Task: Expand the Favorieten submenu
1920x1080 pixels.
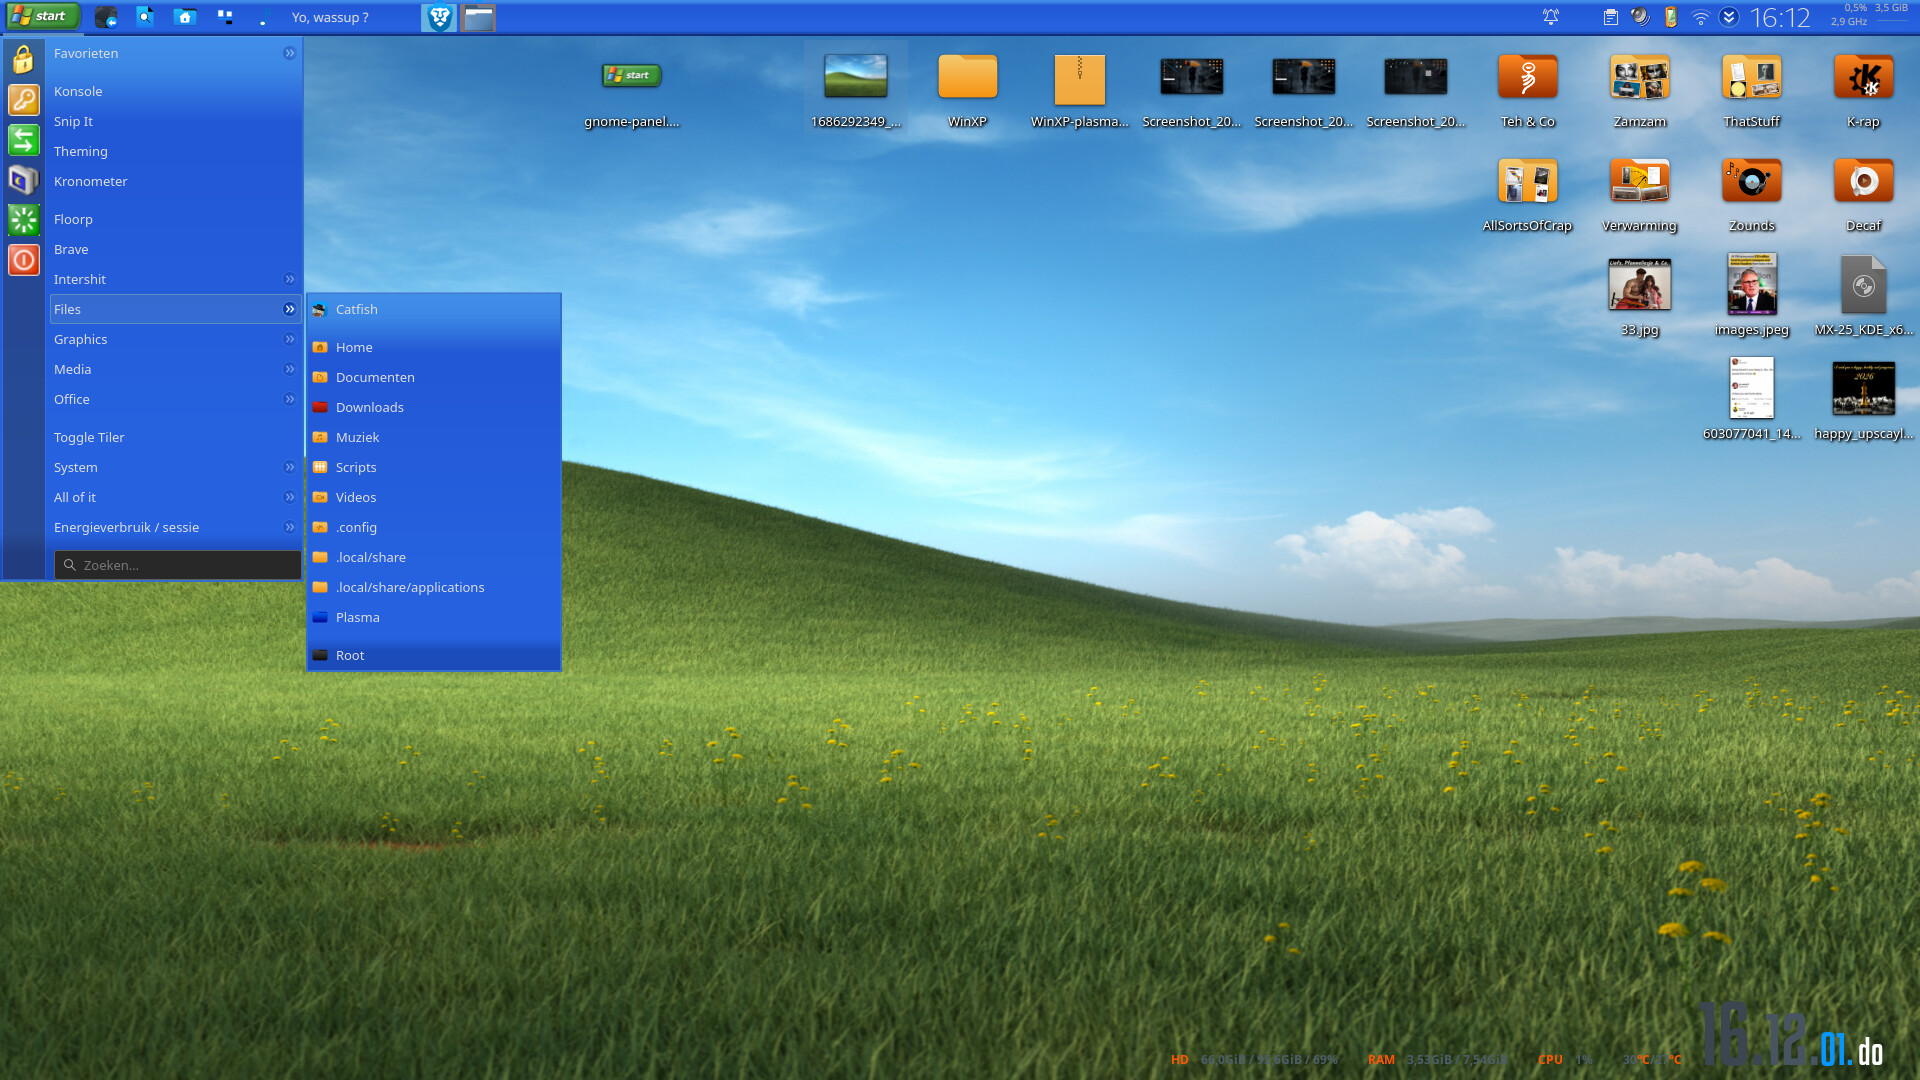Action: [175, 53]
